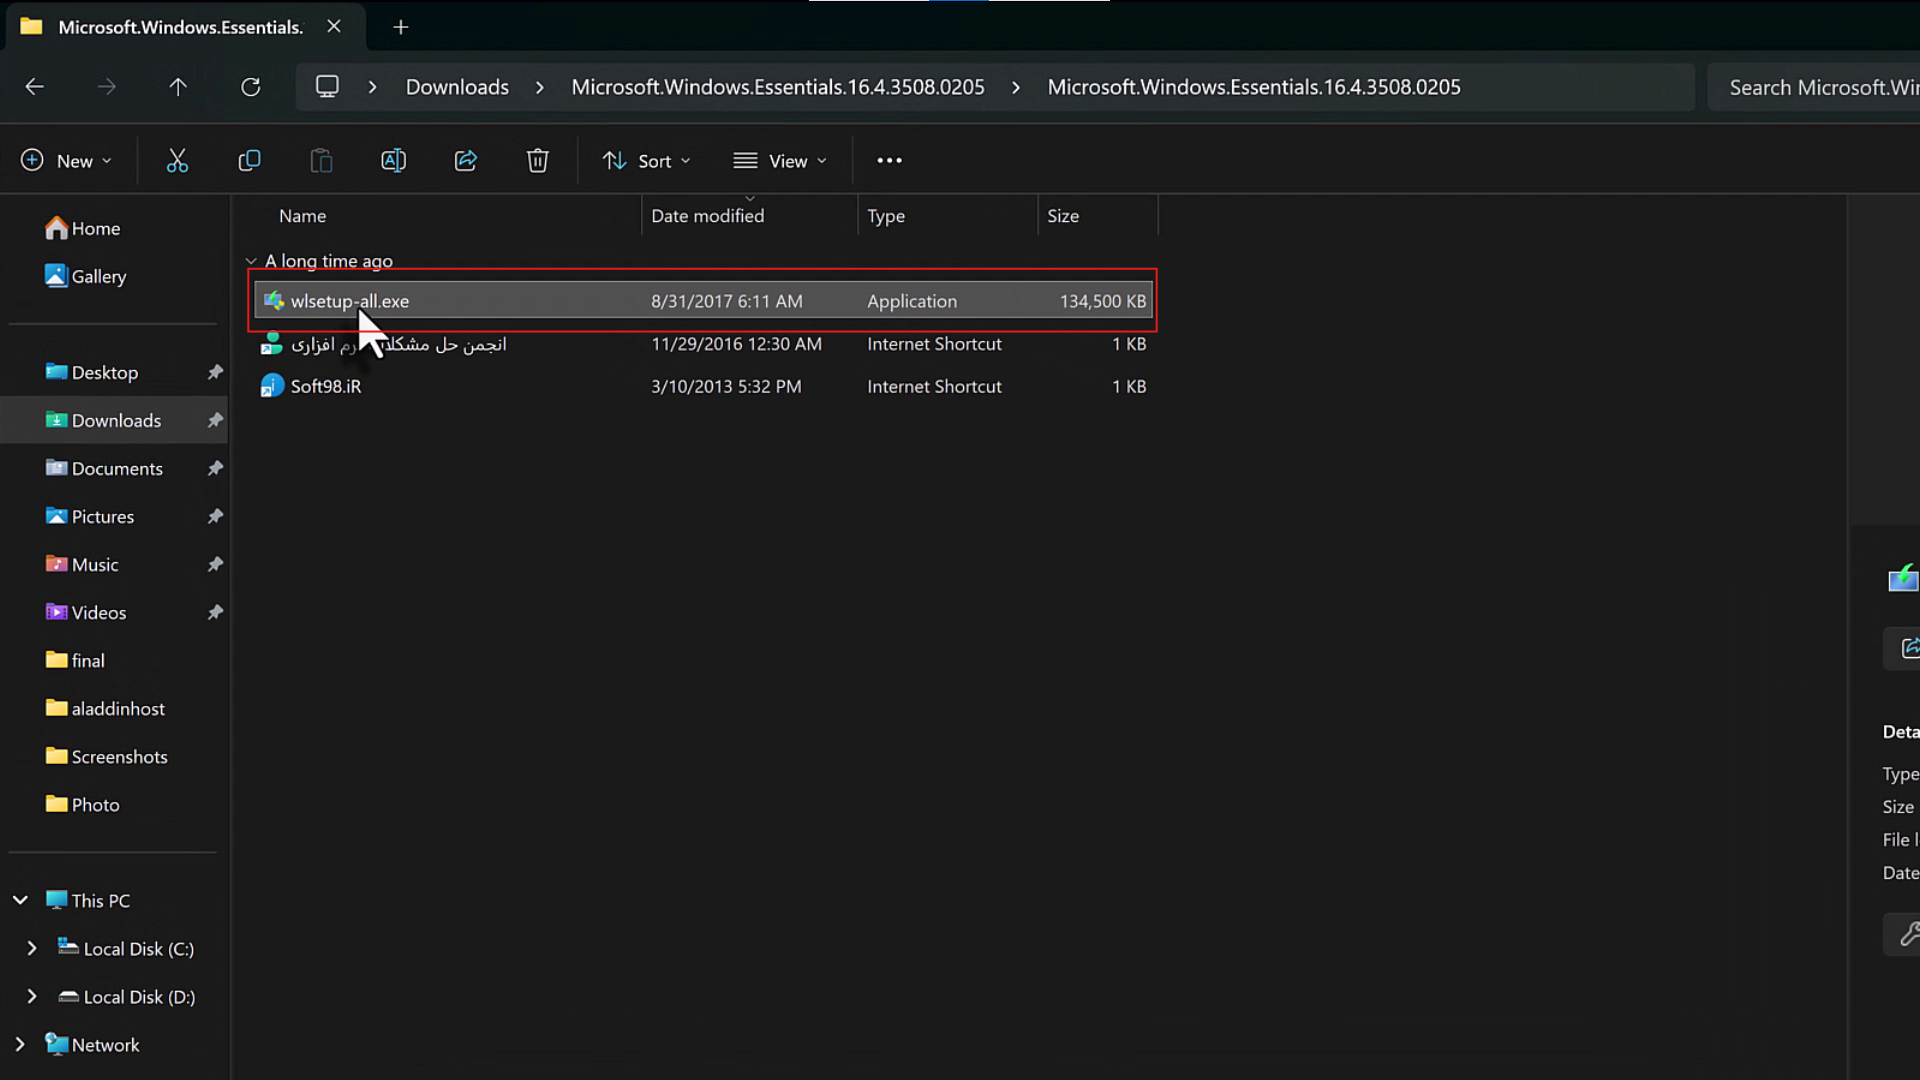
Task: Click the pin icon beside Music
Action: (x=215, y=564)
